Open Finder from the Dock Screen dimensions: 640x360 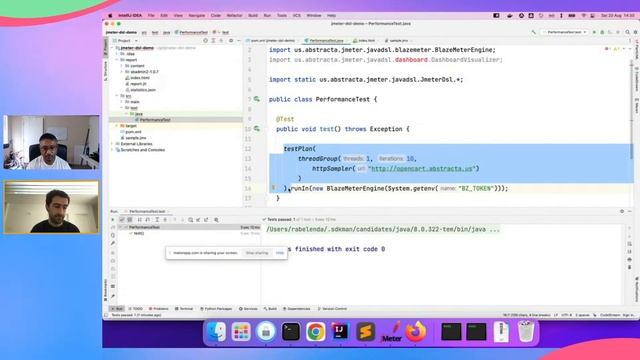pyautogui.click(x=216, y=331)
